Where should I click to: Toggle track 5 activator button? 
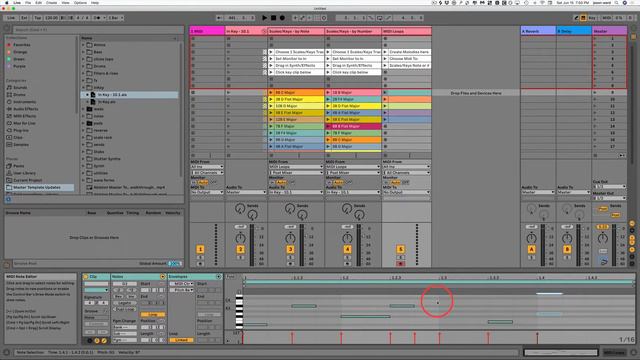[x=400, y=249]
